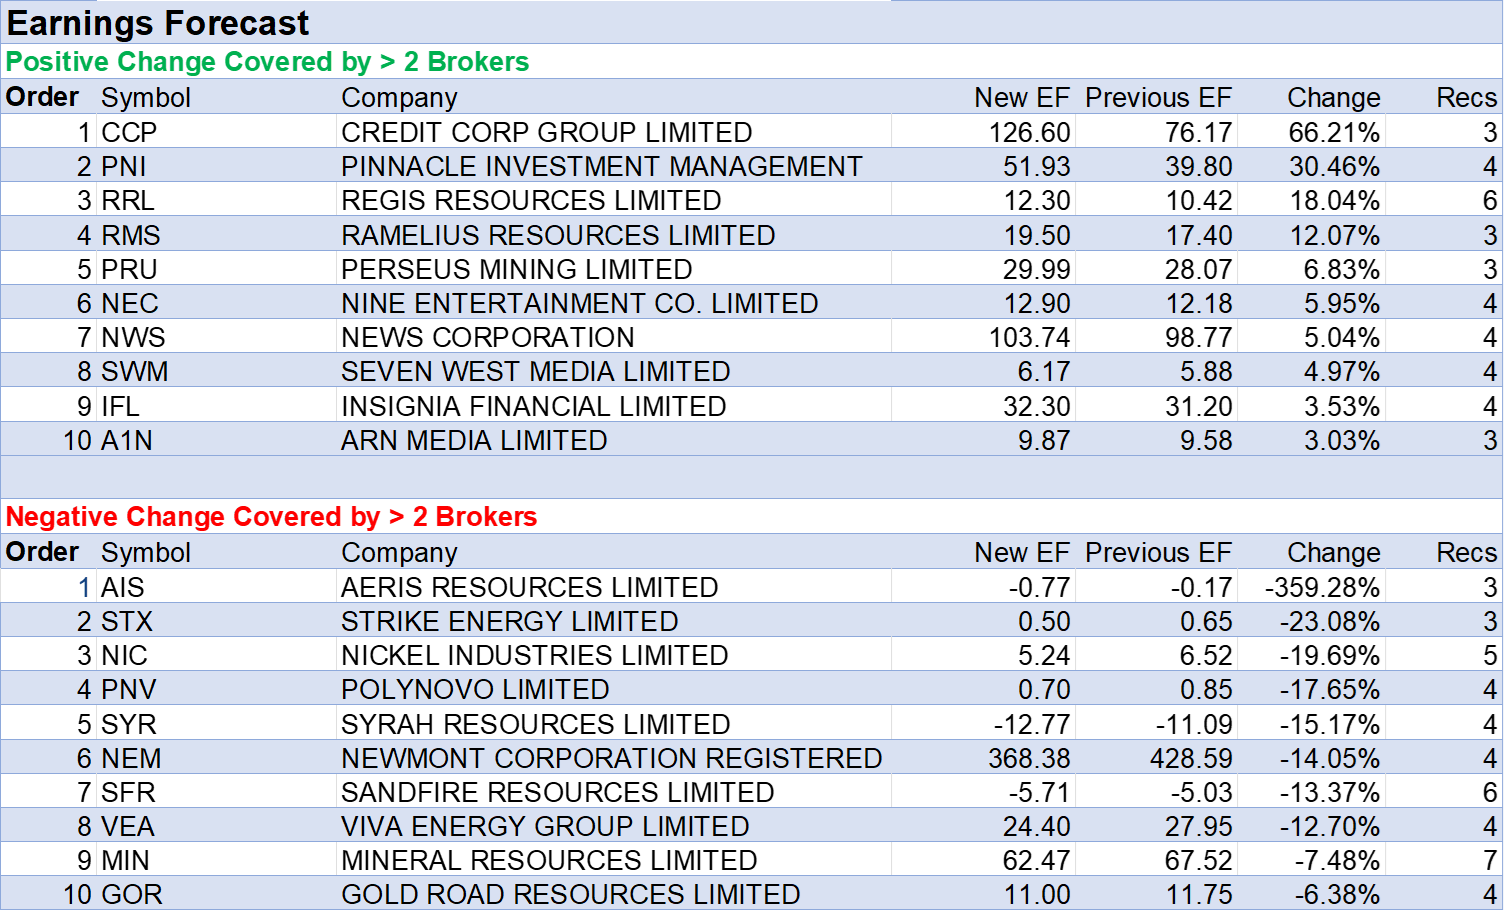Select the RMS symbol cell

[x=131, y=235]
